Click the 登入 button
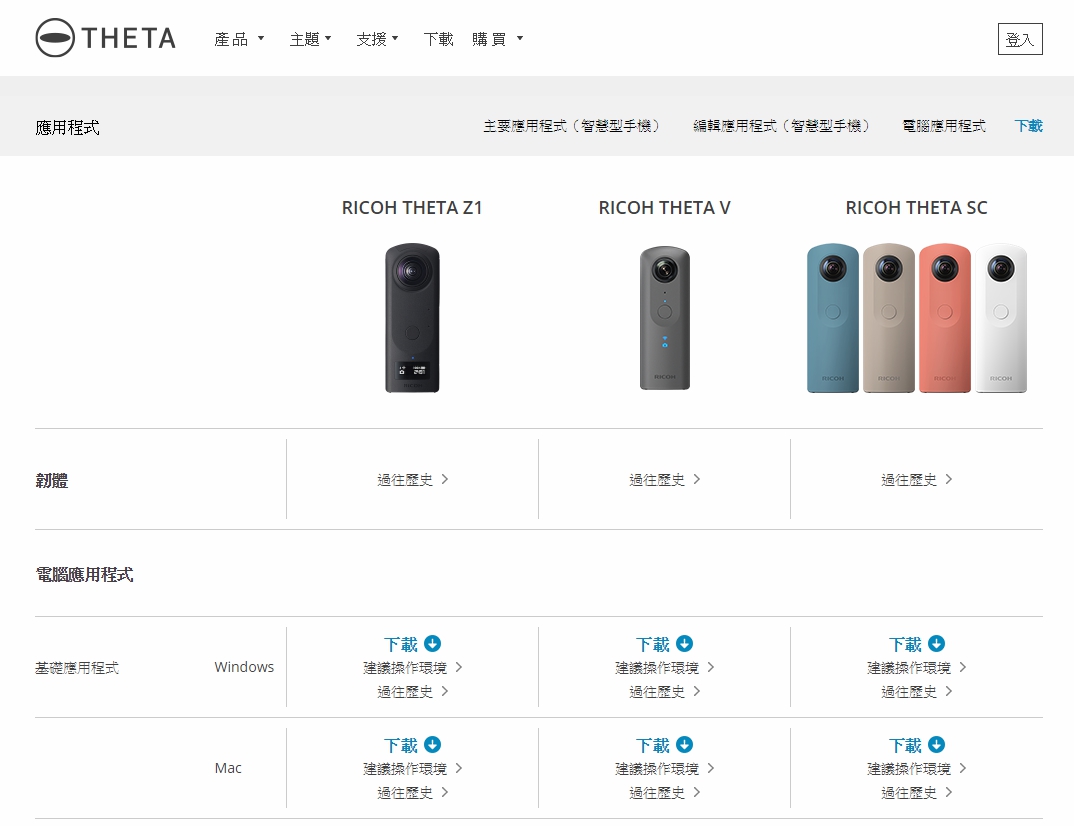 coord(1020,39)
